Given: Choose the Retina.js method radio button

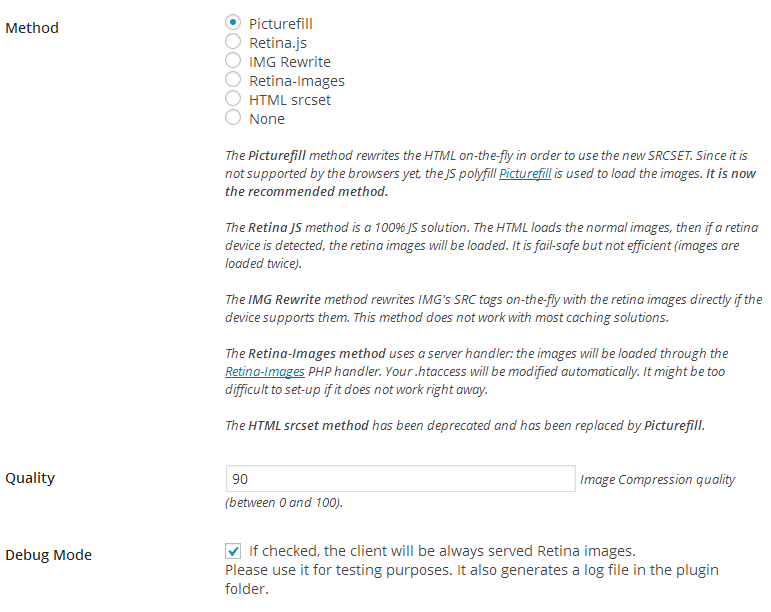Looking at the screenshot, I should (233, 41).
